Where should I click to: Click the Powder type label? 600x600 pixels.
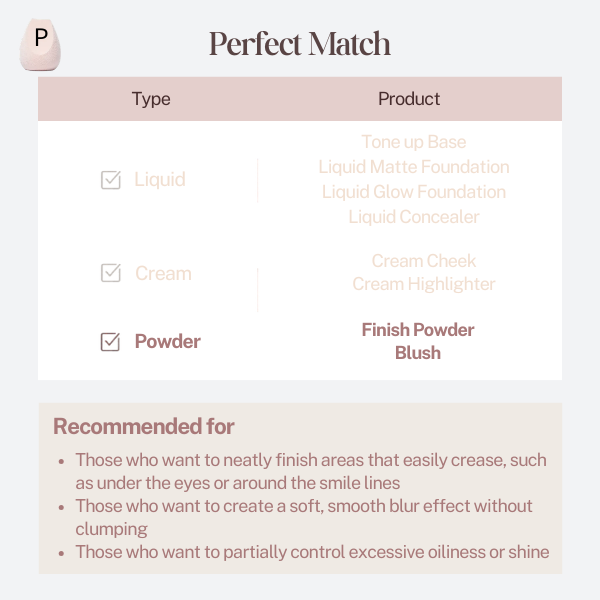168,341
